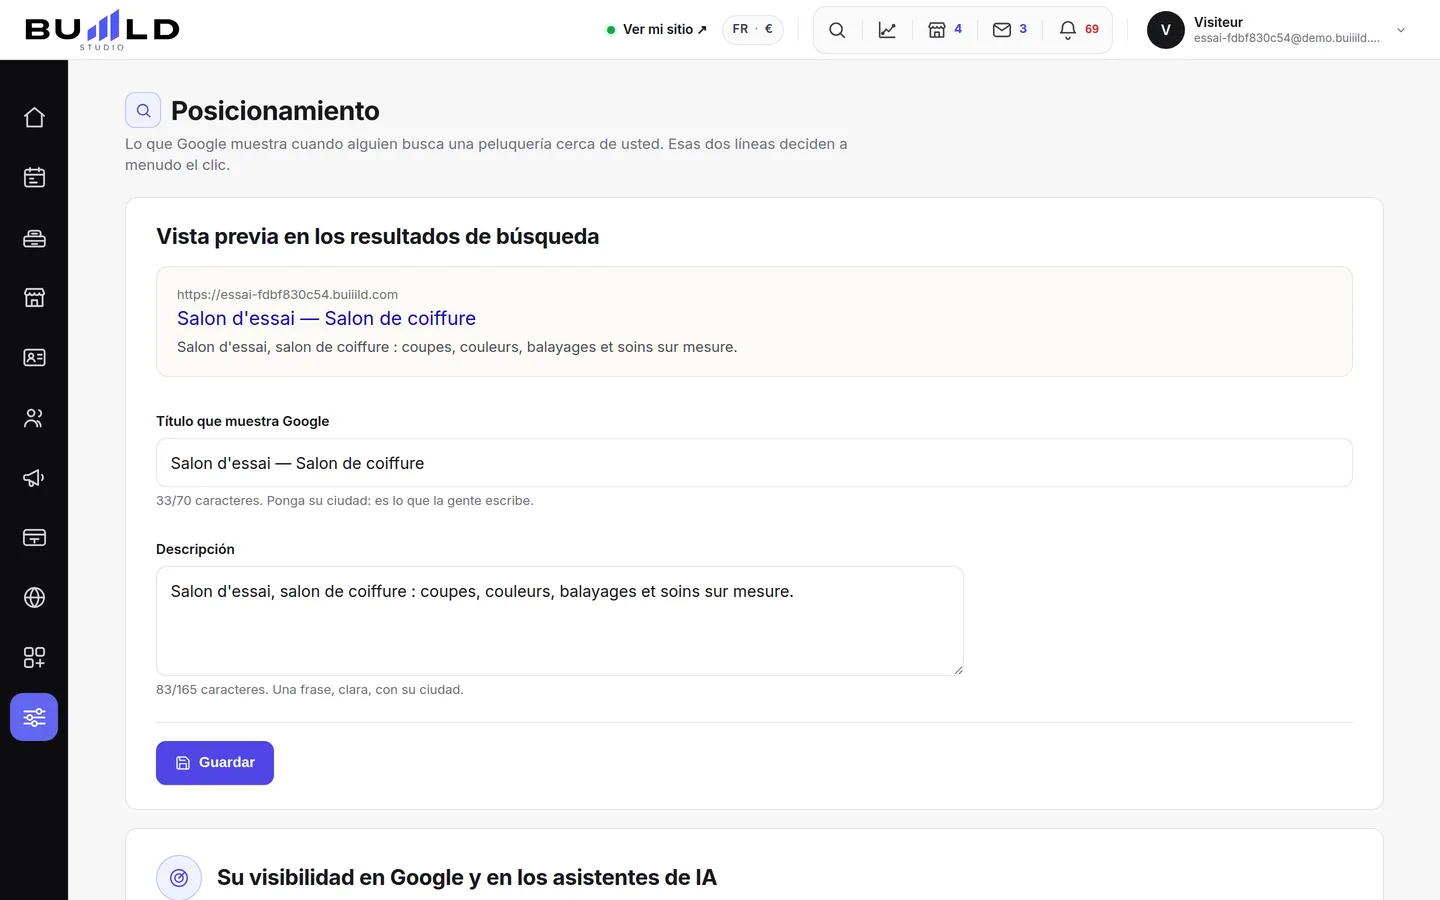The image size is (1440, 900).
Task: Click the cash register icon in sidebar
Action: (34, 238)
